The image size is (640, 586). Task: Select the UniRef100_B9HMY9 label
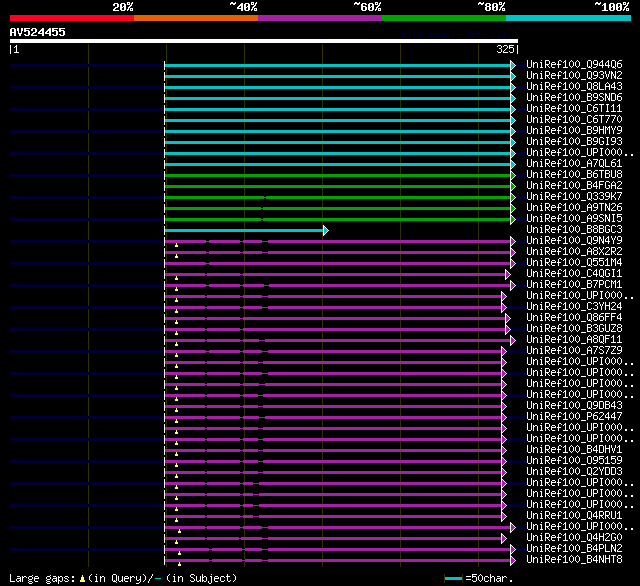coord(574,130)
